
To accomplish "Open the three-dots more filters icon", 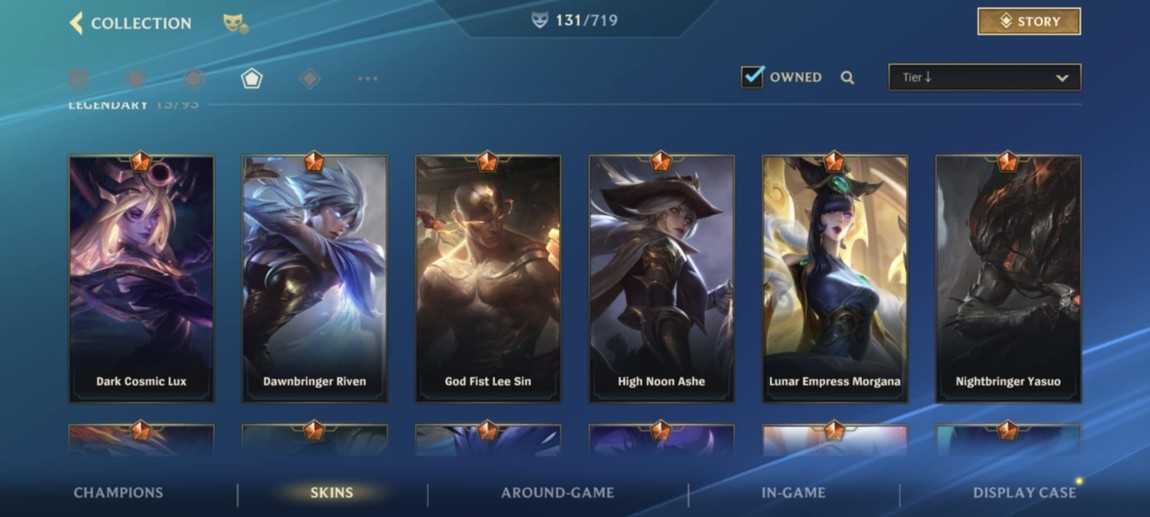I will tap(367, 78).
